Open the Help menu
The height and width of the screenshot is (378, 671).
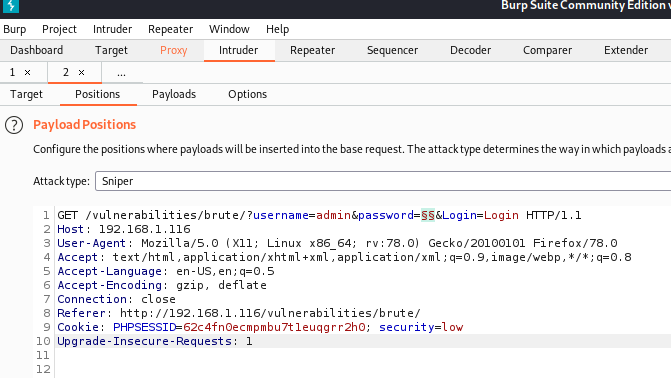pyautogui.click(x=277, y=29)
